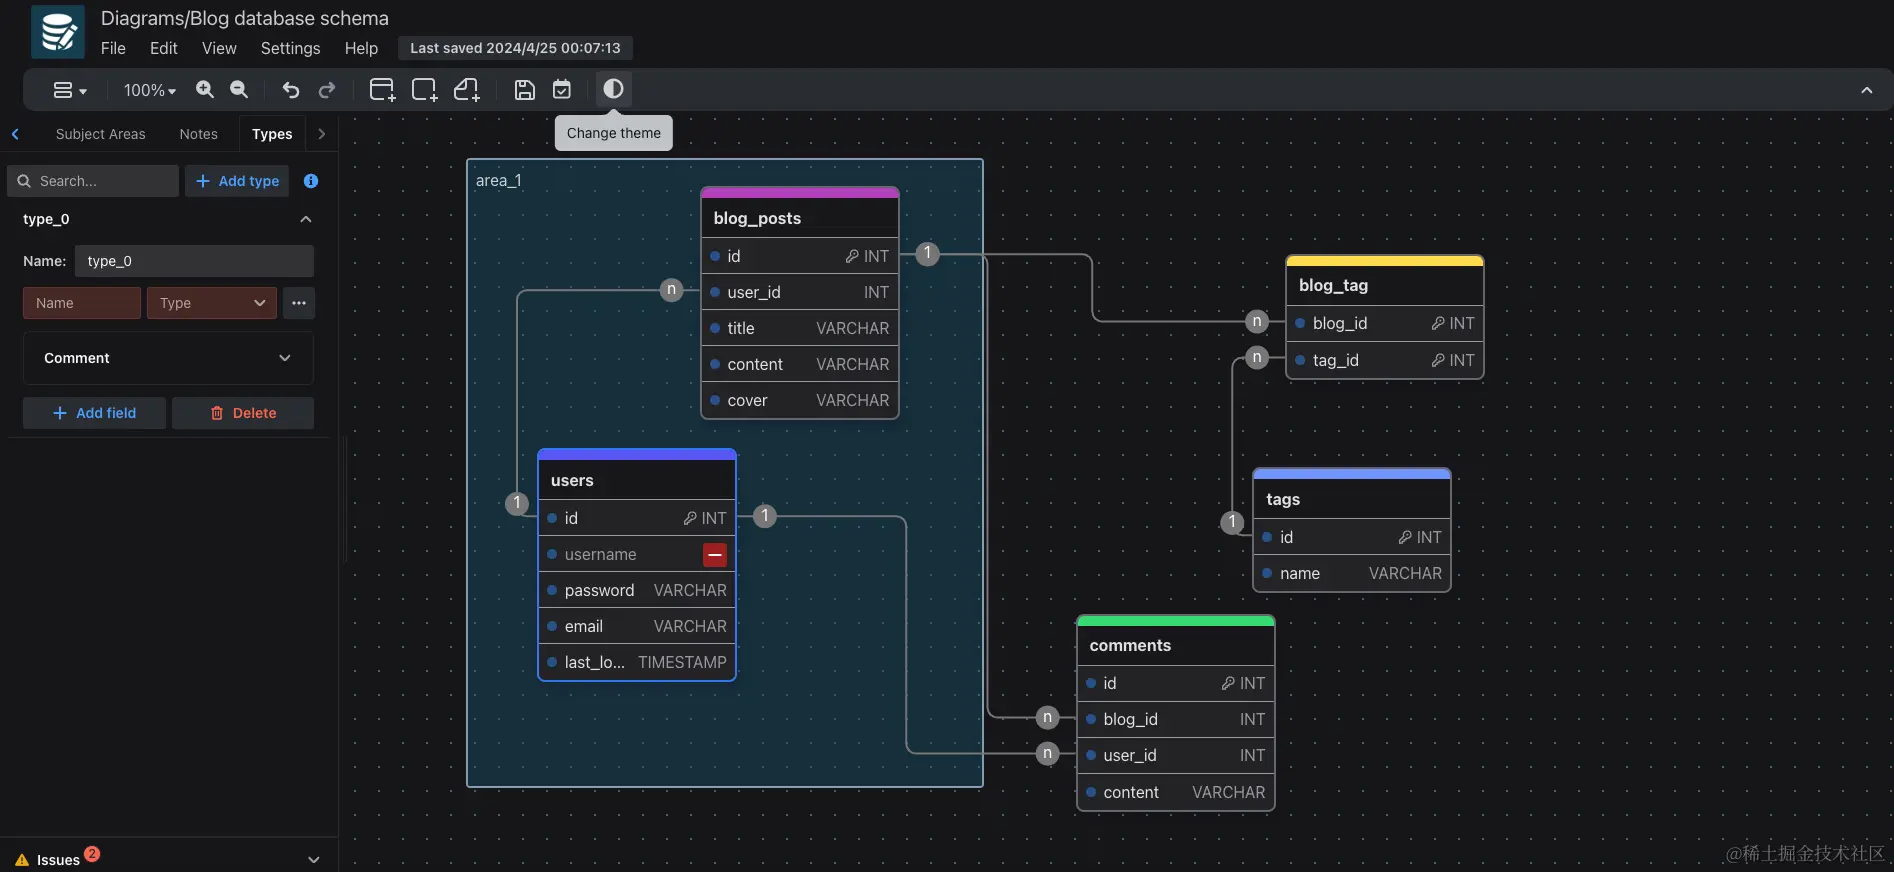Open the View menu
The width and height of the screenshot is (1894, 872).
coord(219,48)
